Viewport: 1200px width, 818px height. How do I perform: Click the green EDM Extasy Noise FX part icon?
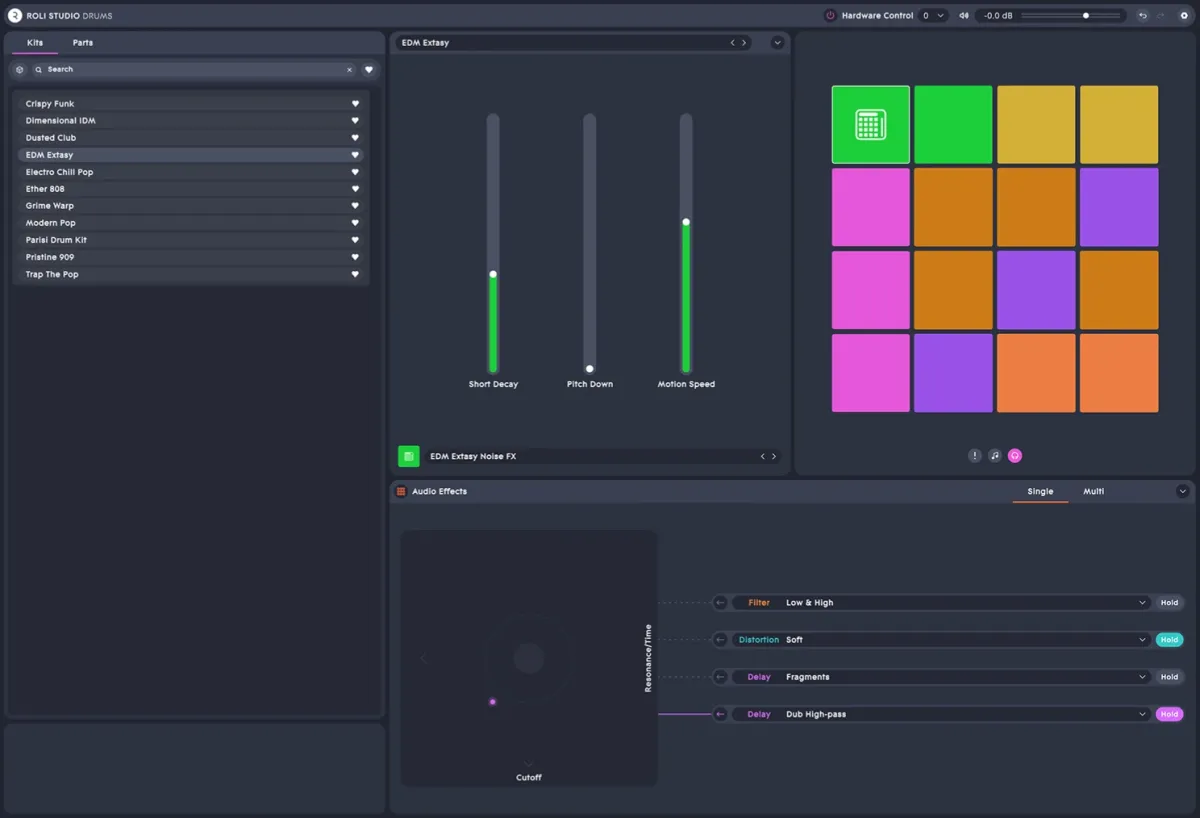coord(409,456)
